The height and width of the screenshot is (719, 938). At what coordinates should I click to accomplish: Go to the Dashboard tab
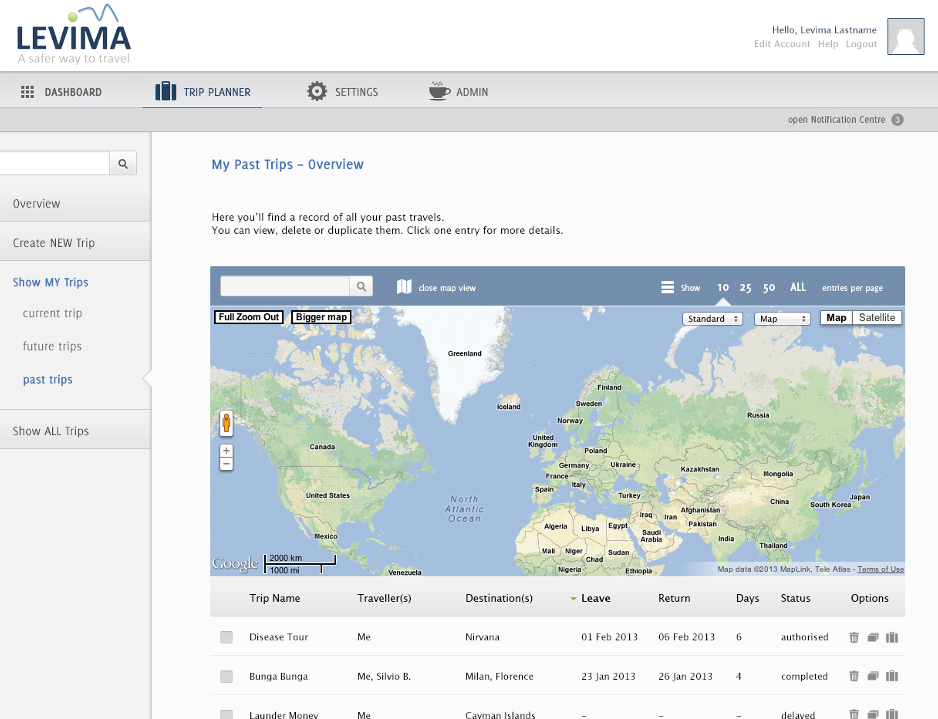62,92
